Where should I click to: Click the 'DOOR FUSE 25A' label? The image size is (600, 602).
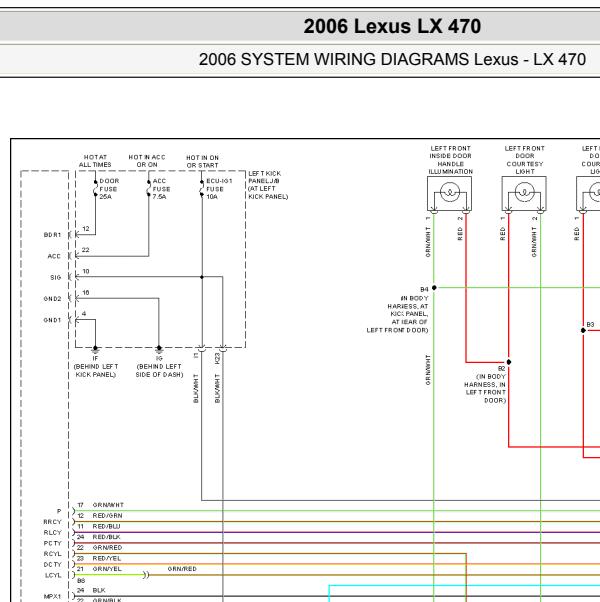tap(109, 189)
